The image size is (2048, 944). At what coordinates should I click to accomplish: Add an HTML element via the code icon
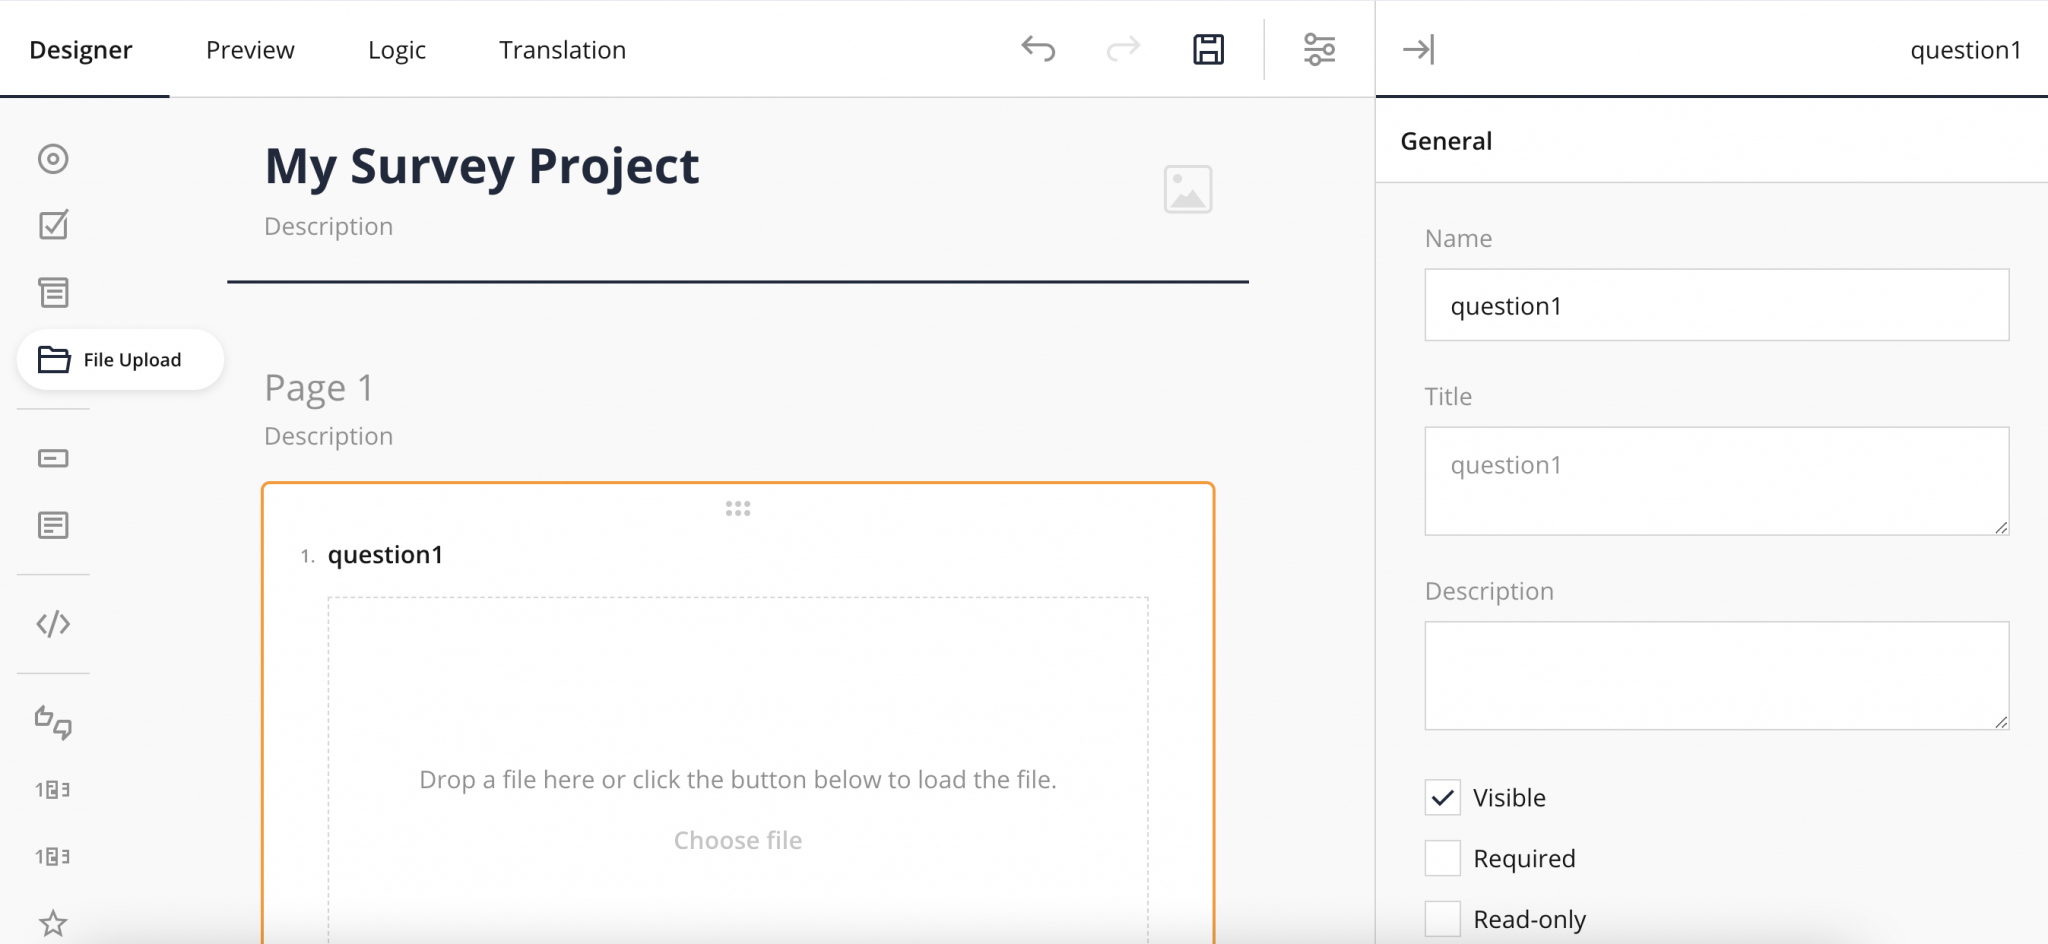pyautogui.click(x=53, y=624)
